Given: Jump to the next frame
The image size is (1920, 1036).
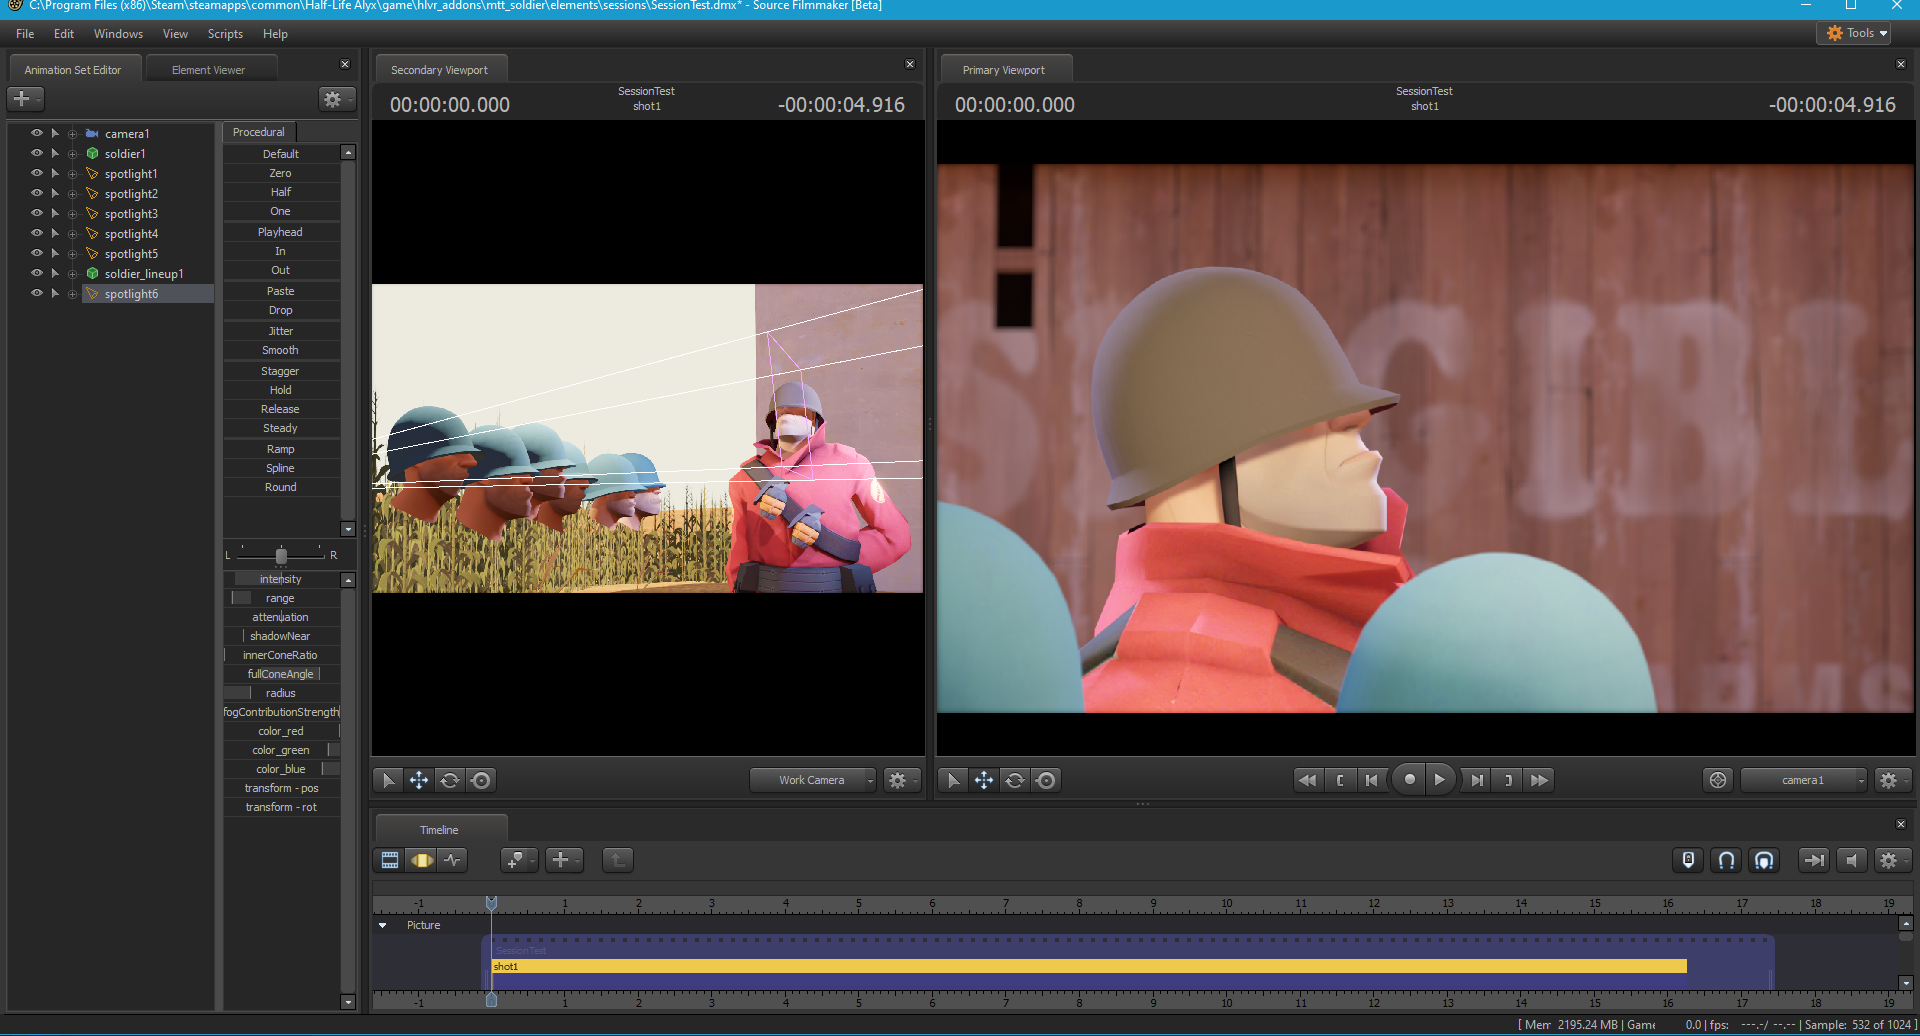Looking at the screenshot, I should tap(1476, 780).
